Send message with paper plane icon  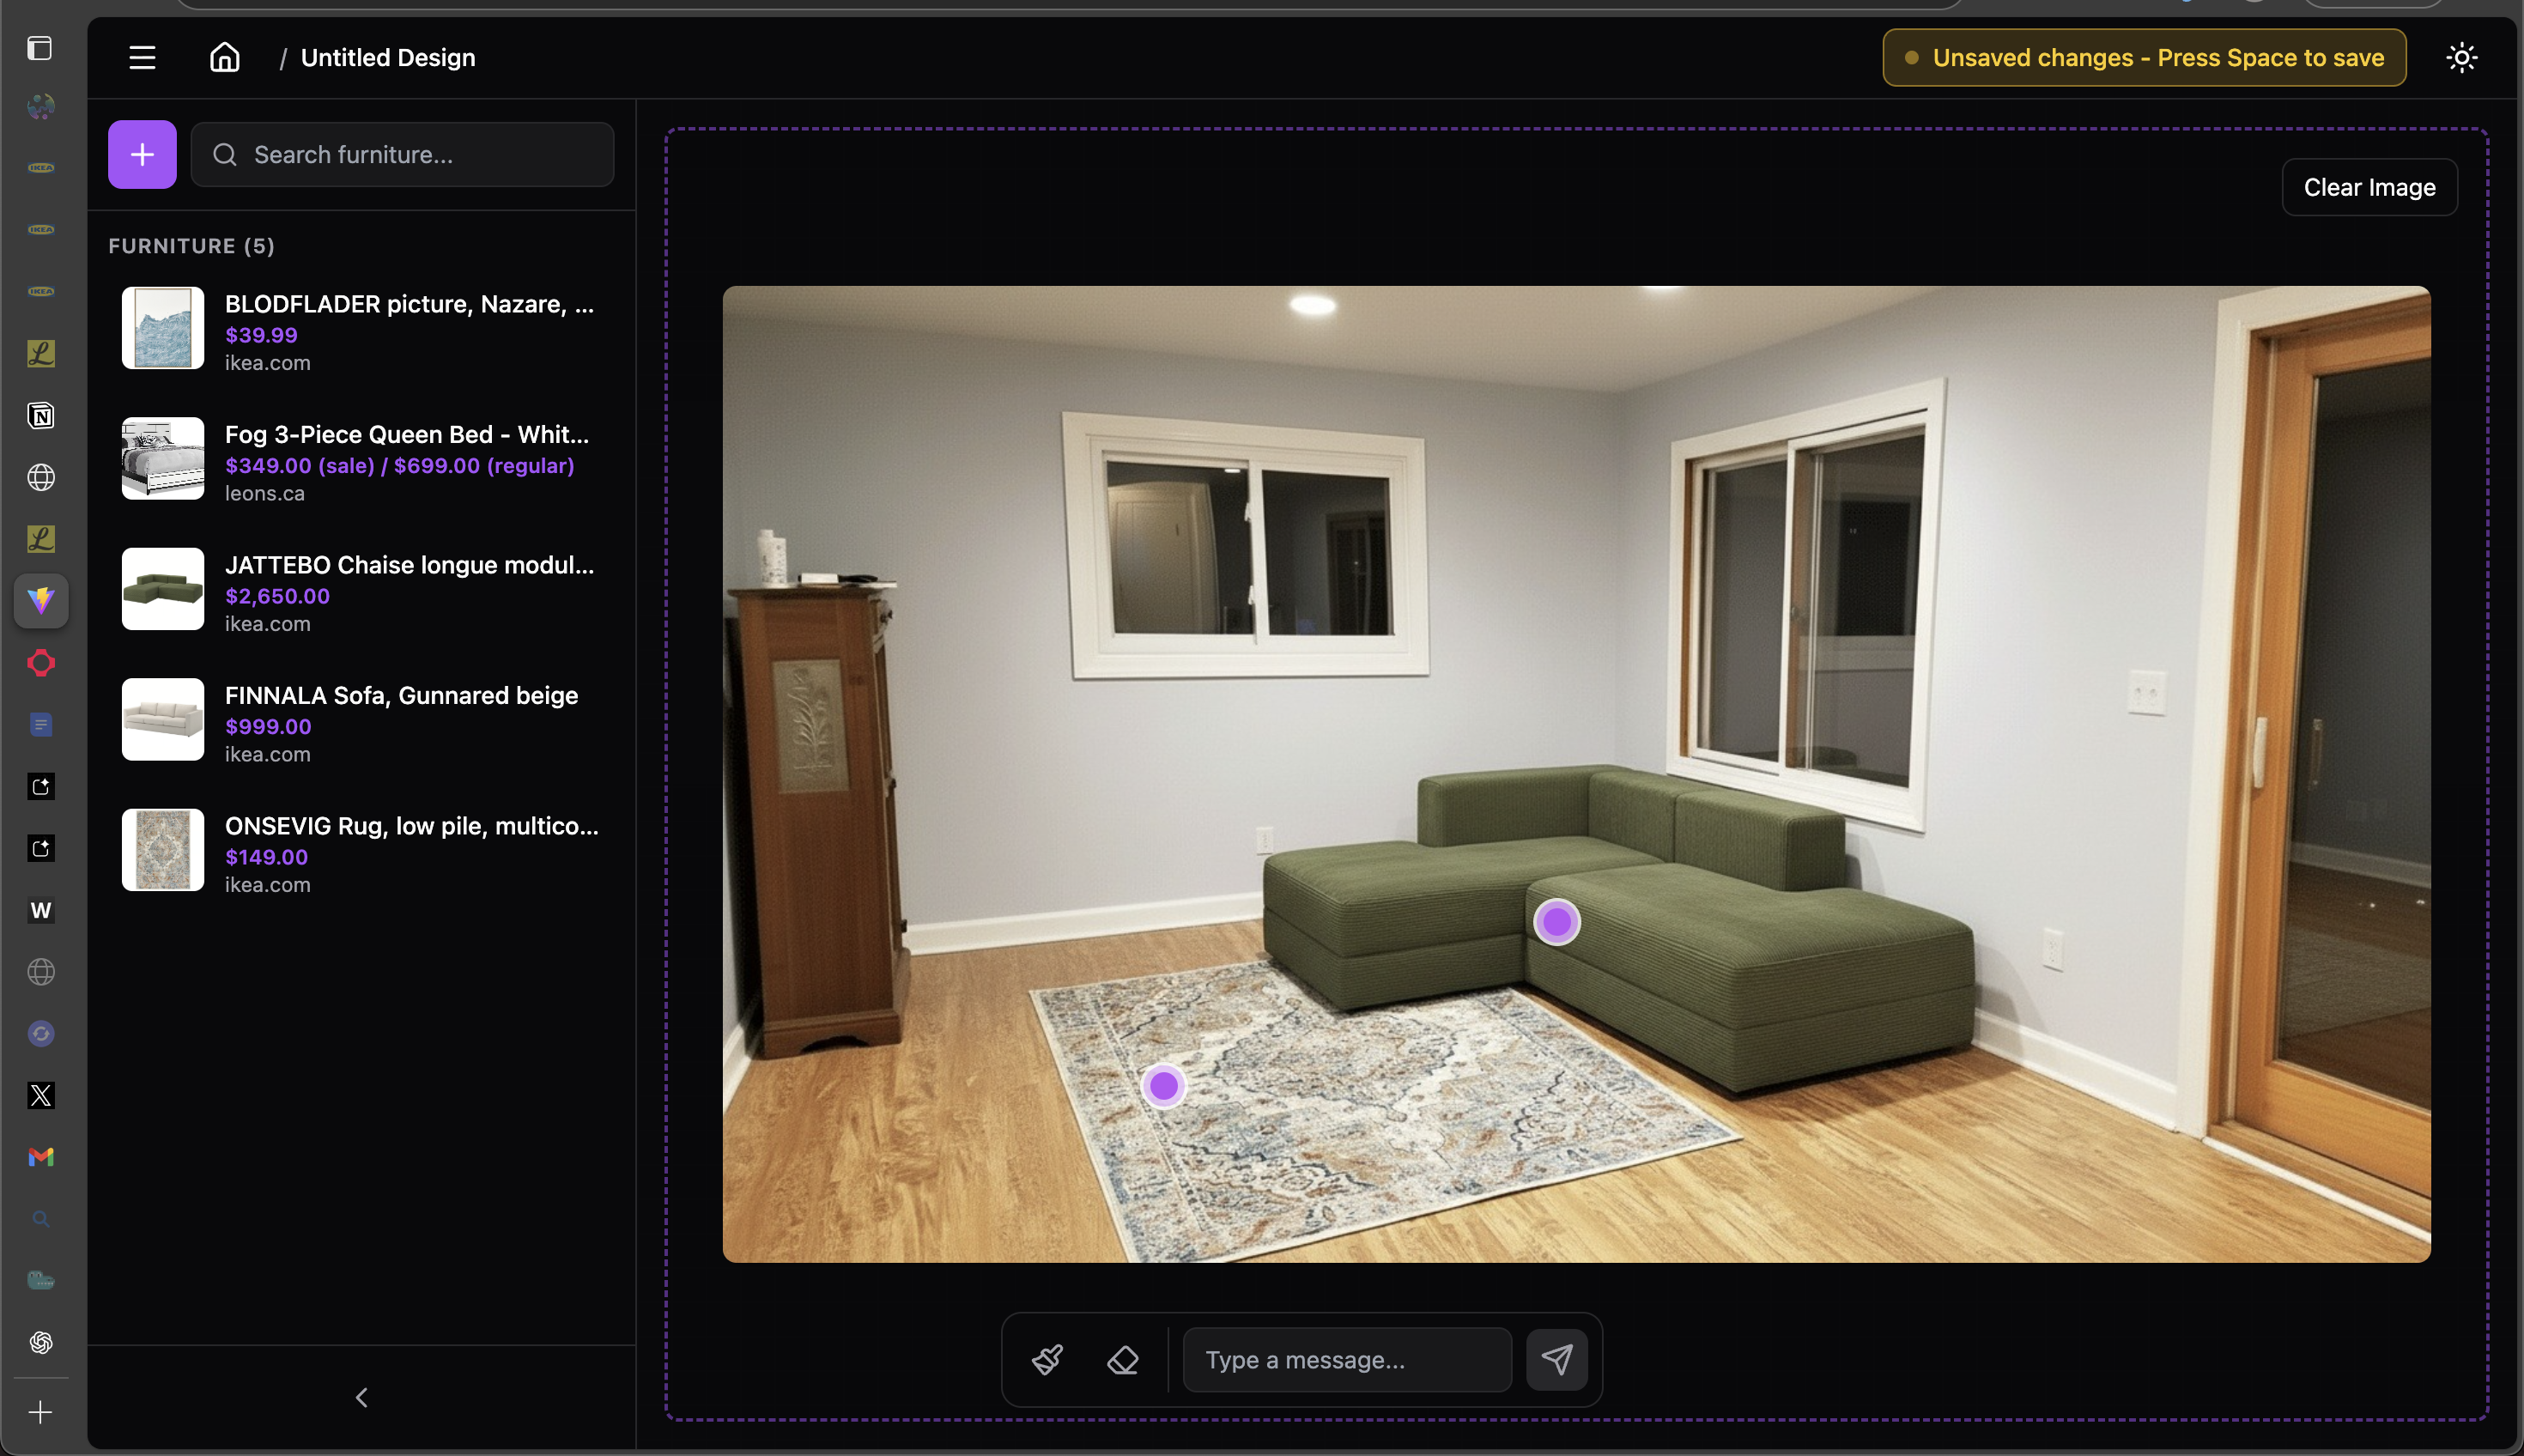1556,1359
